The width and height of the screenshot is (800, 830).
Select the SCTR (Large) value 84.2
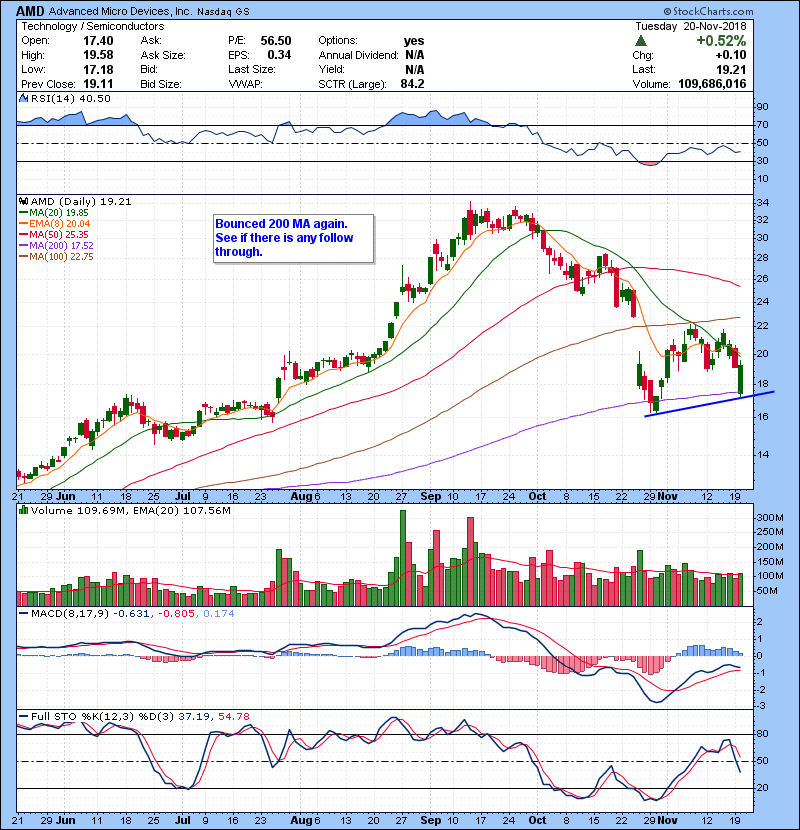[x=412, y=84]
